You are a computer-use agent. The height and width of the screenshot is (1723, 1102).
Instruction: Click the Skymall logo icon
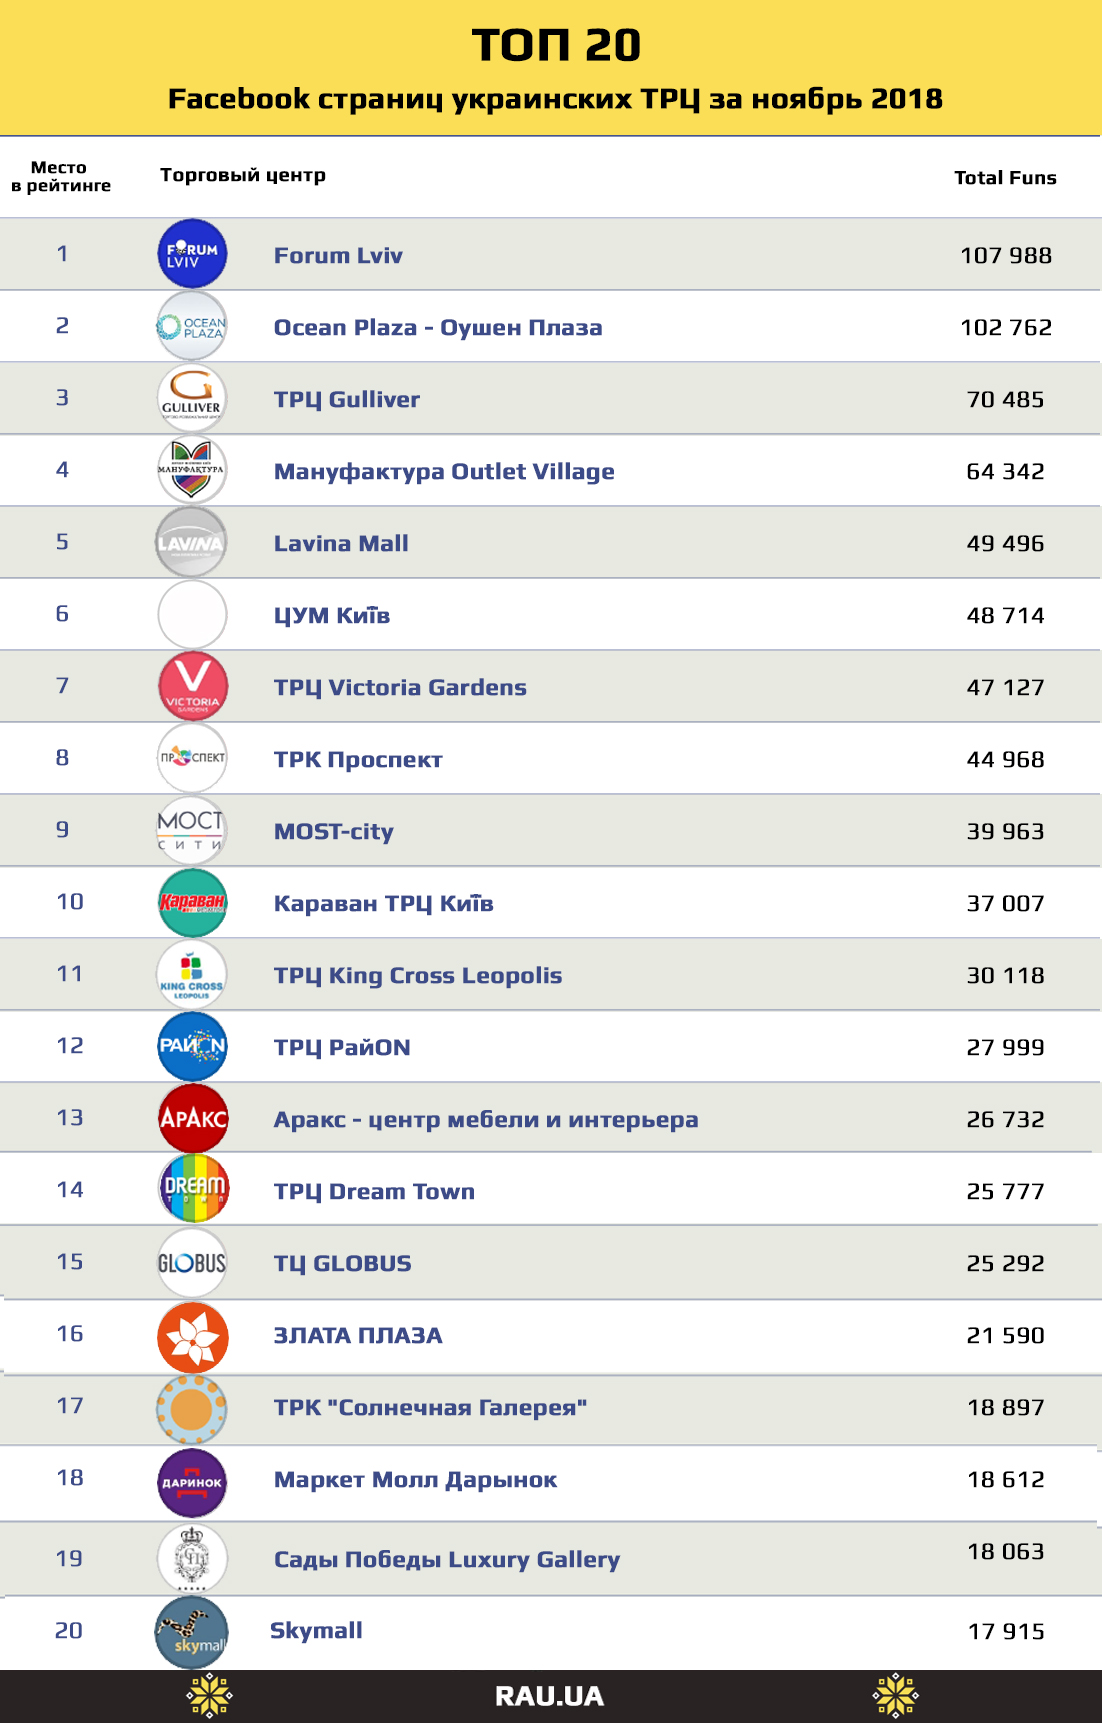(192, 1632)
